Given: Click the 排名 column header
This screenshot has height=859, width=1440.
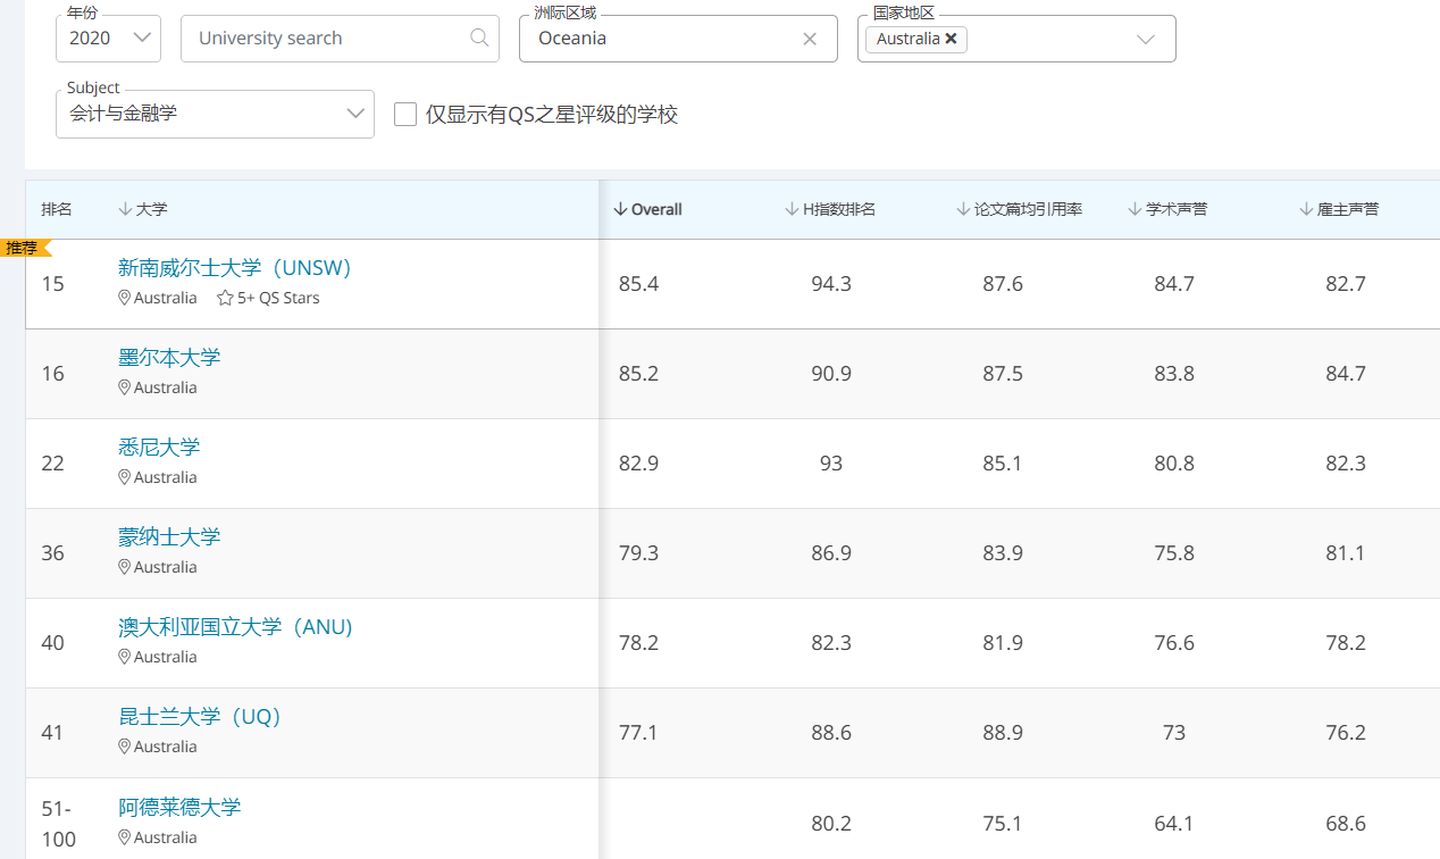Looking at the screenshot, I should 56,209.
